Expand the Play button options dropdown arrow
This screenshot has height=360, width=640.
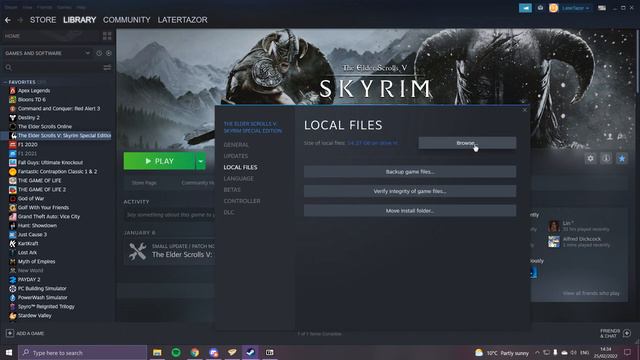click(x=200, y=161)
